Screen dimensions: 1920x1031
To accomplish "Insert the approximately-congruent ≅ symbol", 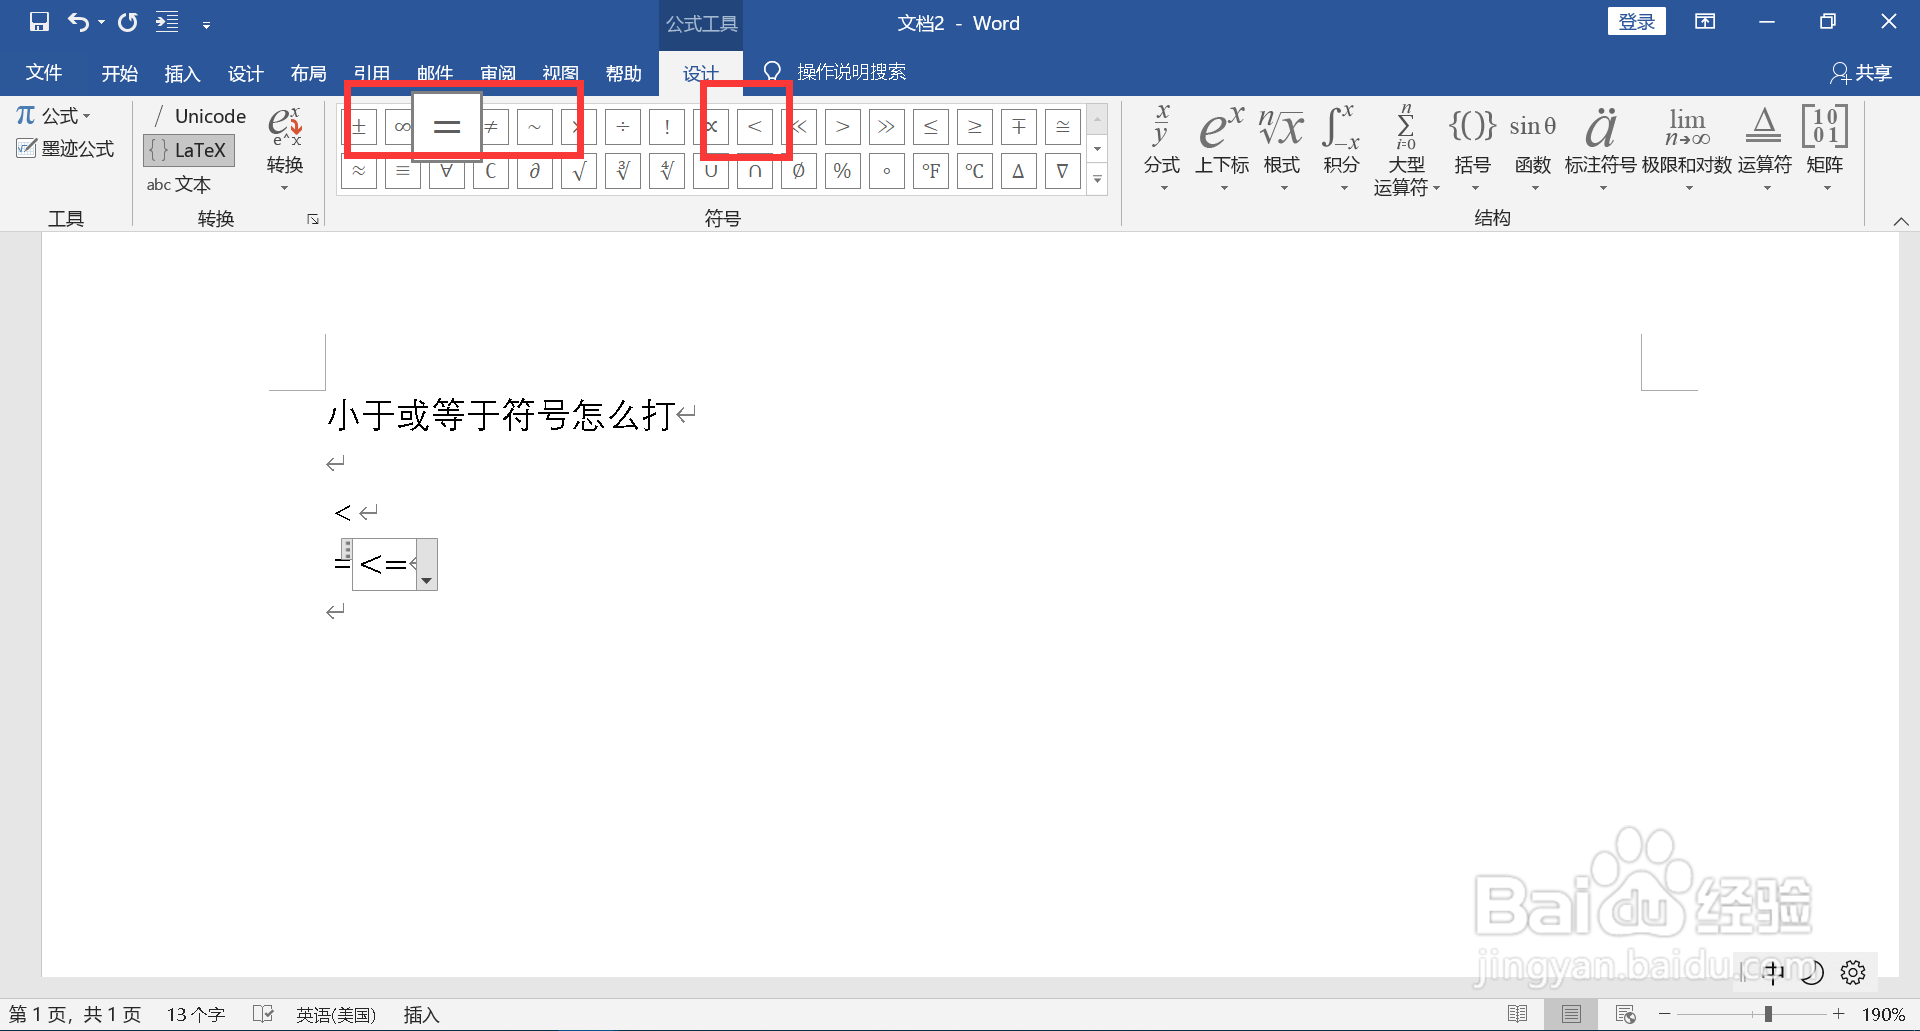I will [x=1063, y=127].
